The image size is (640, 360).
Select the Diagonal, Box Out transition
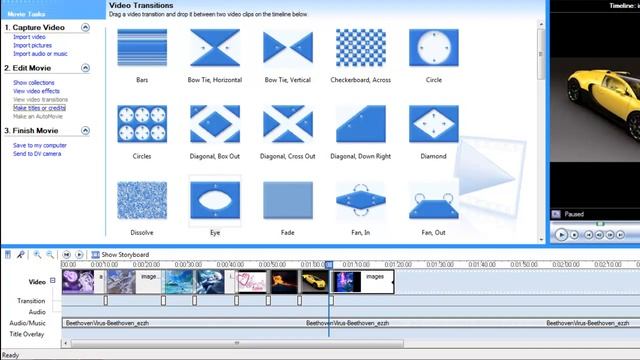[215, 124]
